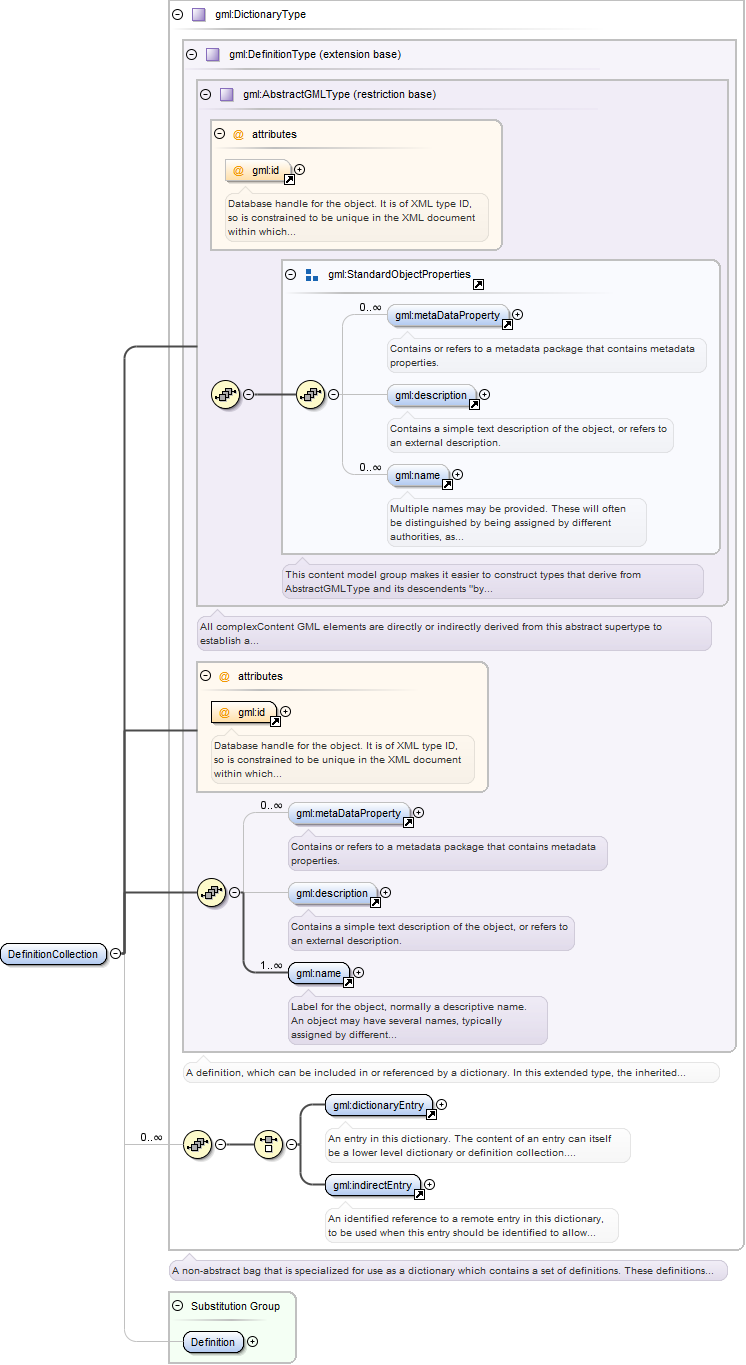Follow the link arrow on gml:metaDataProperty in StandardObjectProperties
The width and height of the screenshot is (746, 1365).
point(507,324)
